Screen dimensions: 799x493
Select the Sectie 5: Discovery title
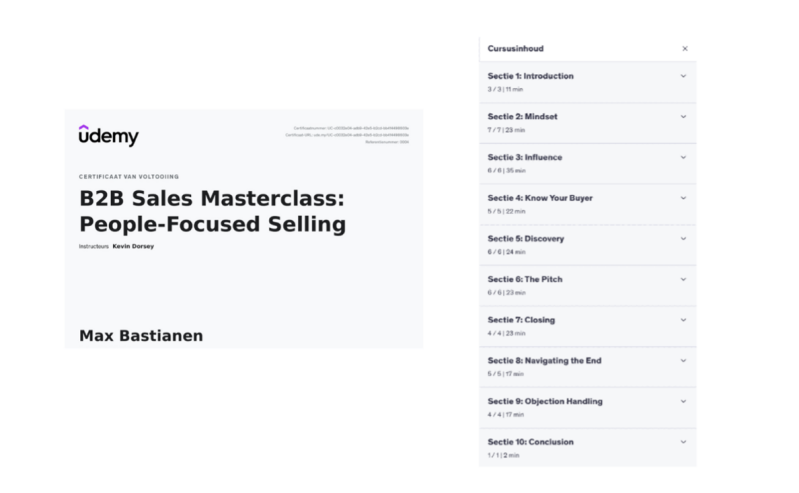tap(526, 239)
